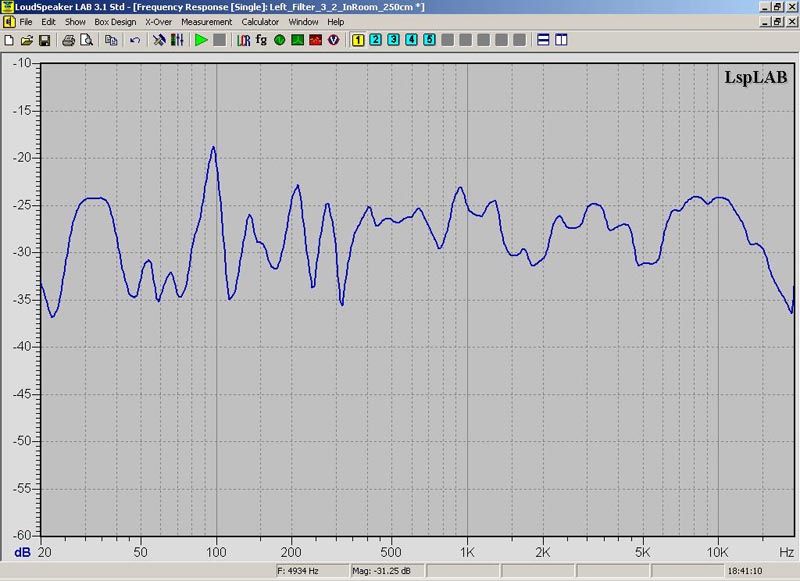
Task: Click the red spectrum toolbar icon
Action: click(x=315, y=40)
